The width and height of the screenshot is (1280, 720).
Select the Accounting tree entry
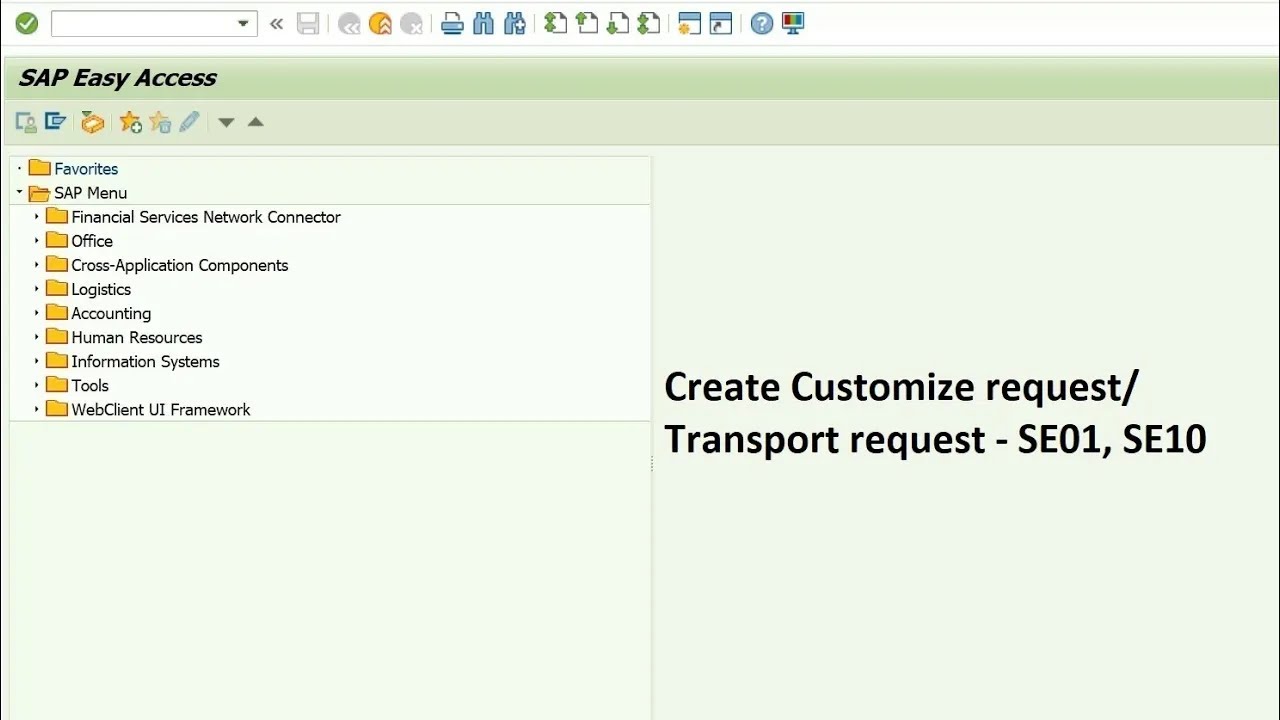pyautogui.click(x=111, y=313)
